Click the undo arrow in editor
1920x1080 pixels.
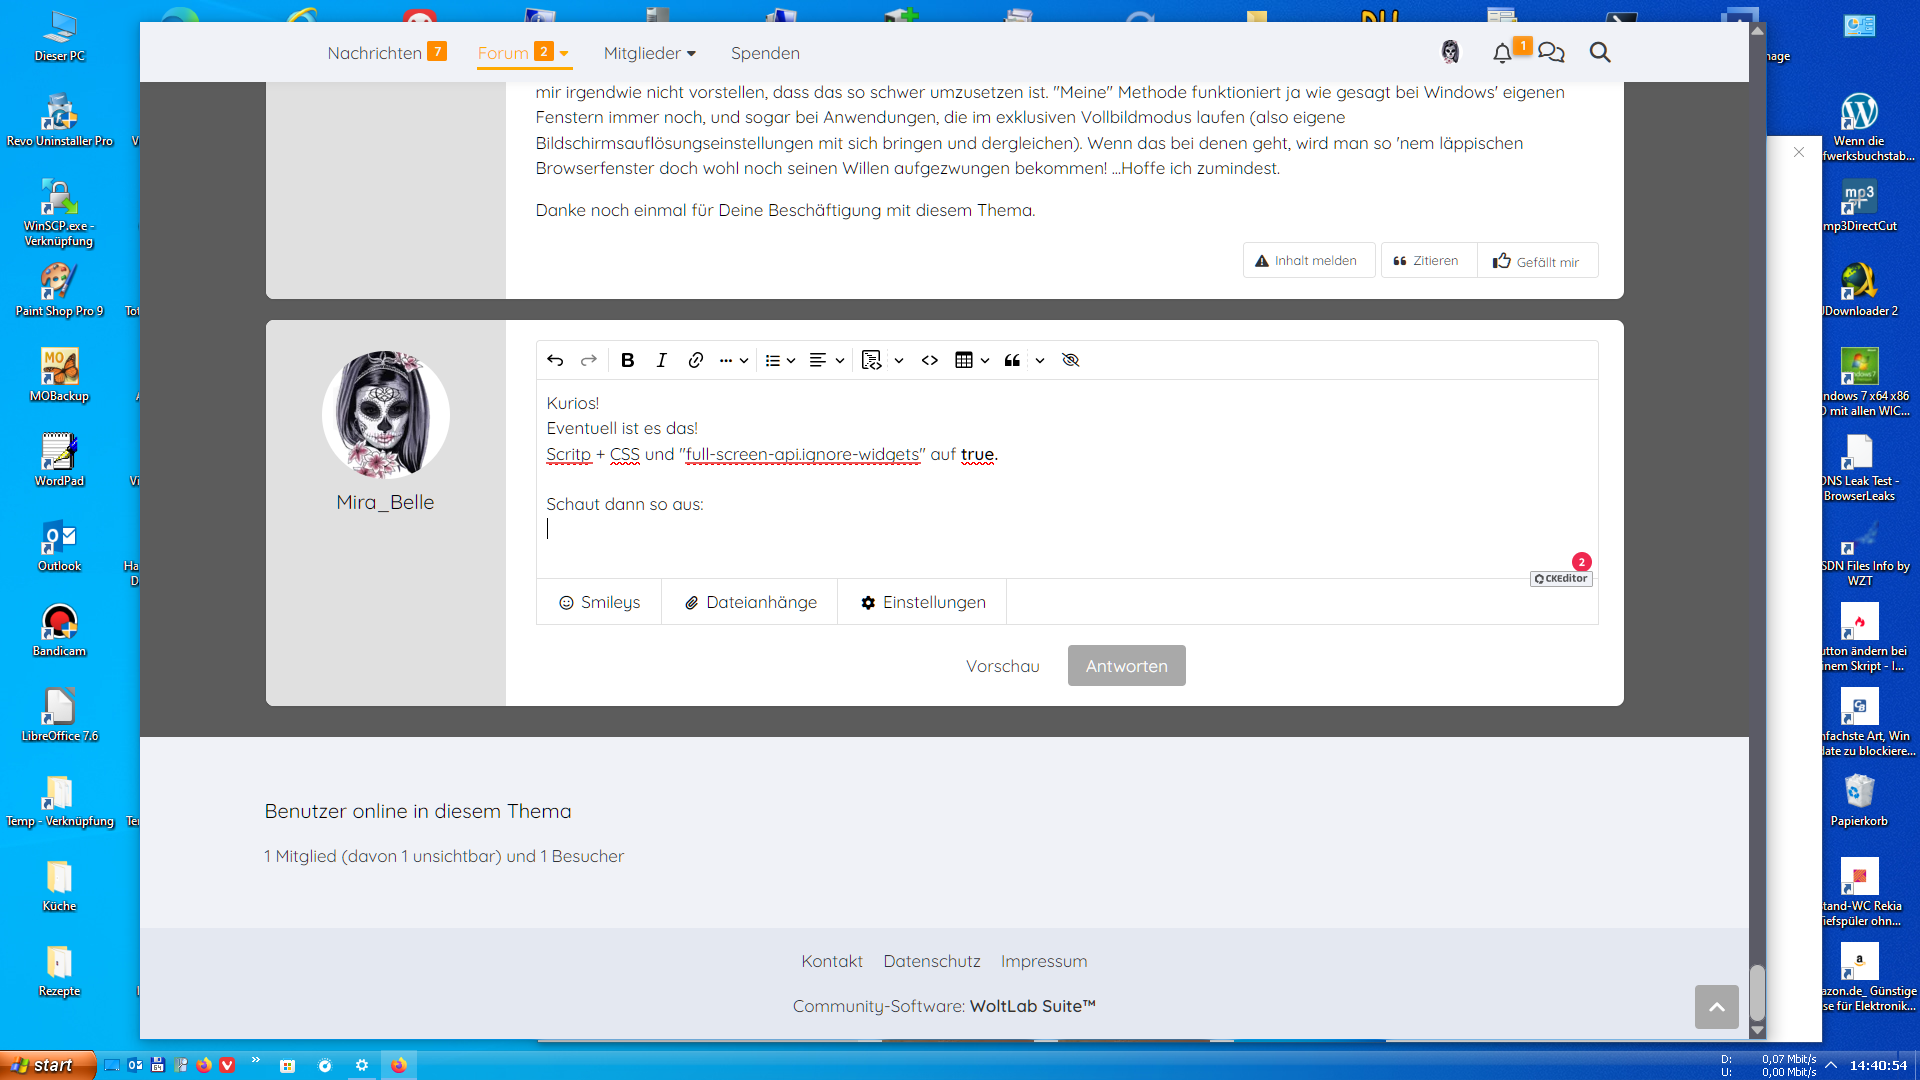(555, 360)
